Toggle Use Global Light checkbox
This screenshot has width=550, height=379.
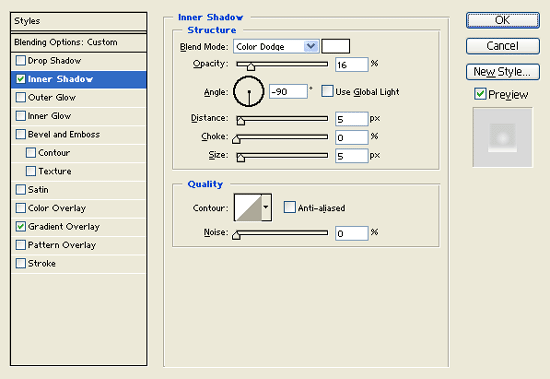[x=327, y=91]
